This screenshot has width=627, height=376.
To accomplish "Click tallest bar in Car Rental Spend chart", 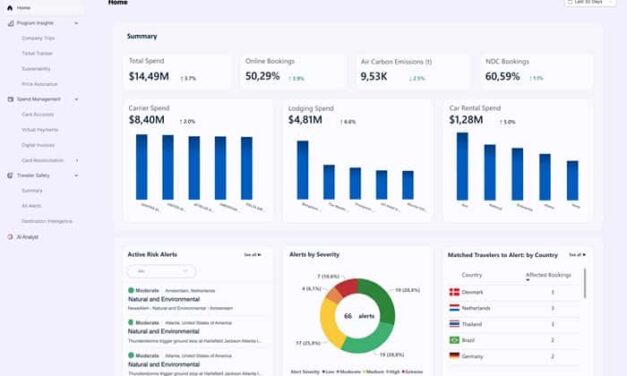I will [x=462, y=166].
